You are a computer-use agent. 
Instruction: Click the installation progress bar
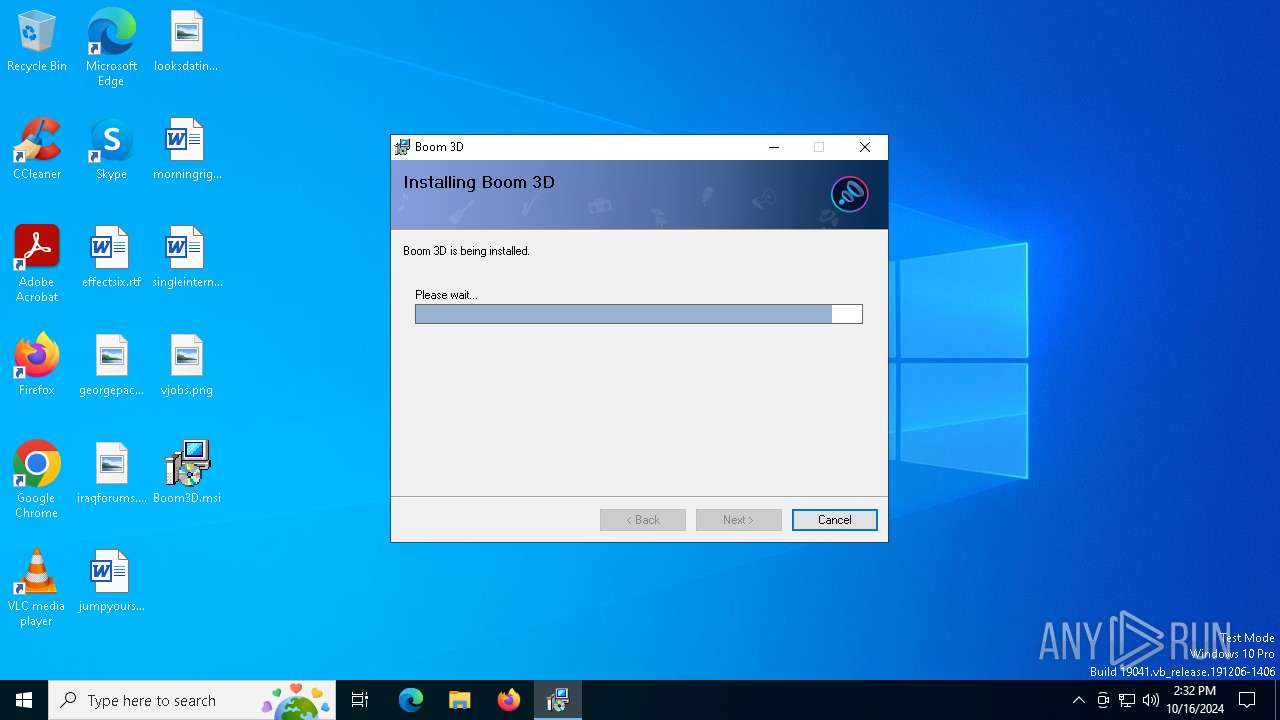(638, 314)
